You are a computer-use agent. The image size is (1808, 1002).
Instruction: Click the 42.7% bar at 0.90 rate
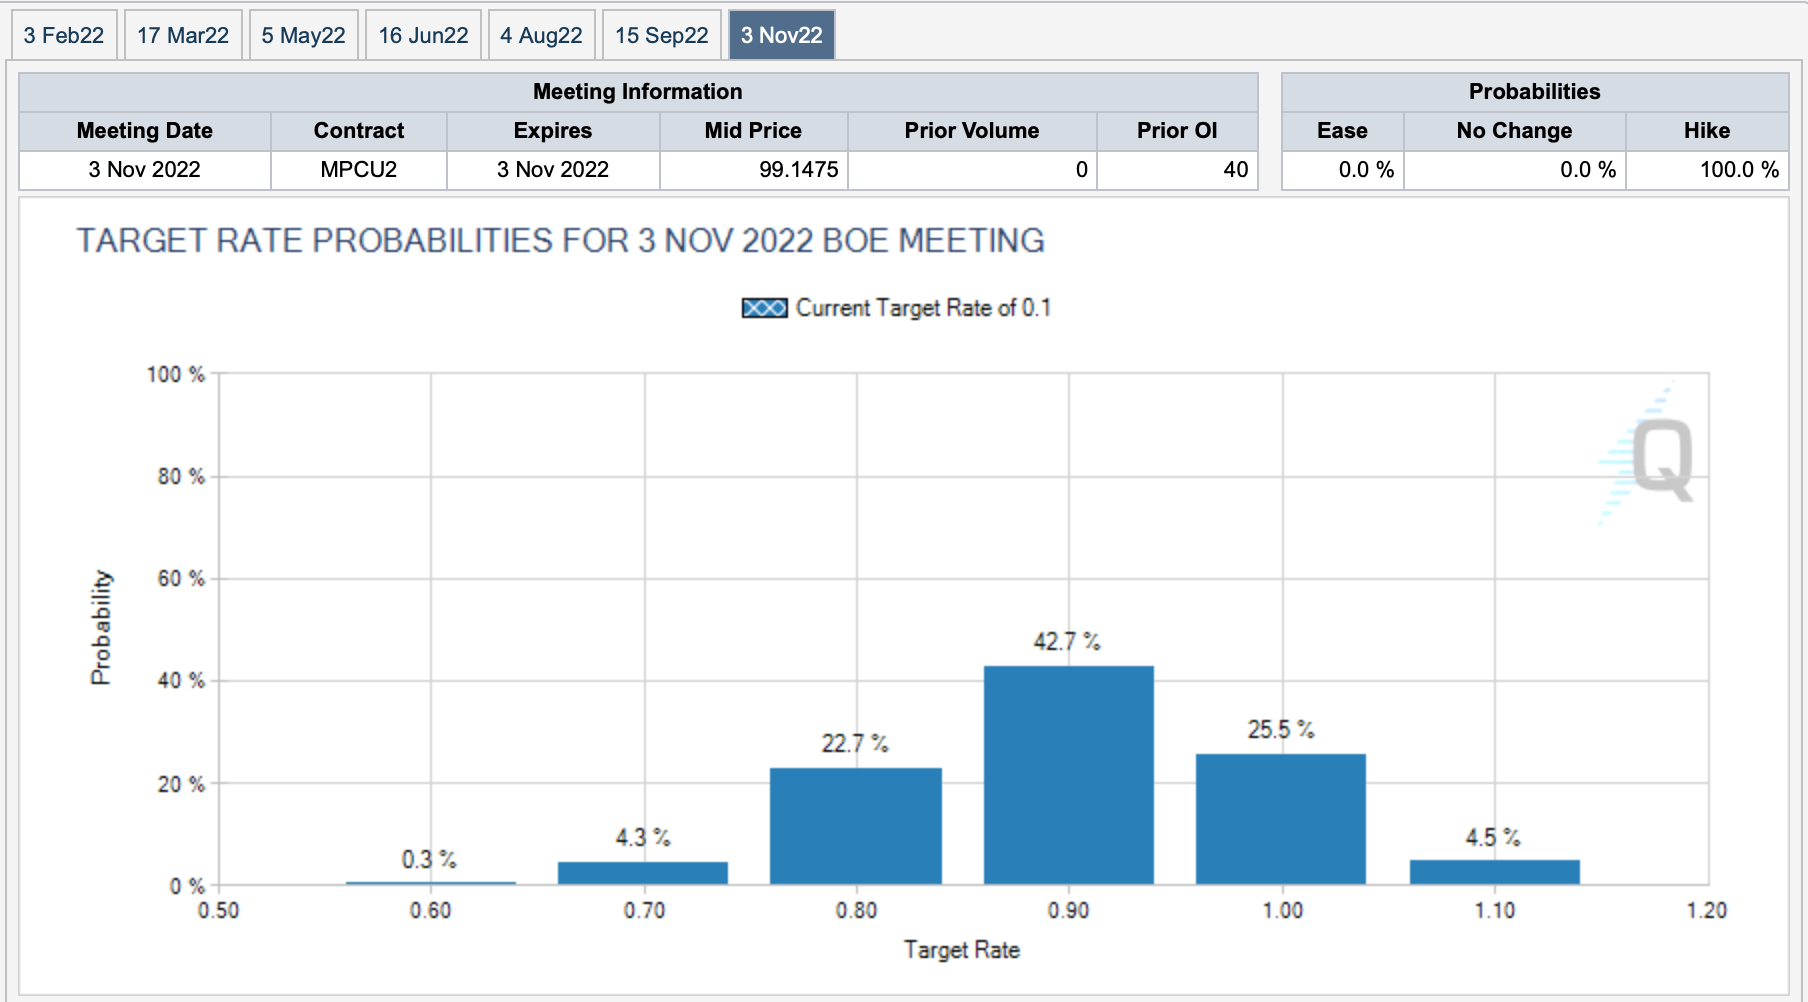click(x=1068, y=775)
